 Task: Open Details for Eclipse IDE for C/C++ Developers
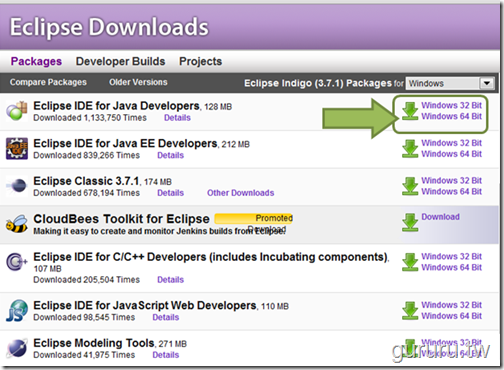(170, 279)
